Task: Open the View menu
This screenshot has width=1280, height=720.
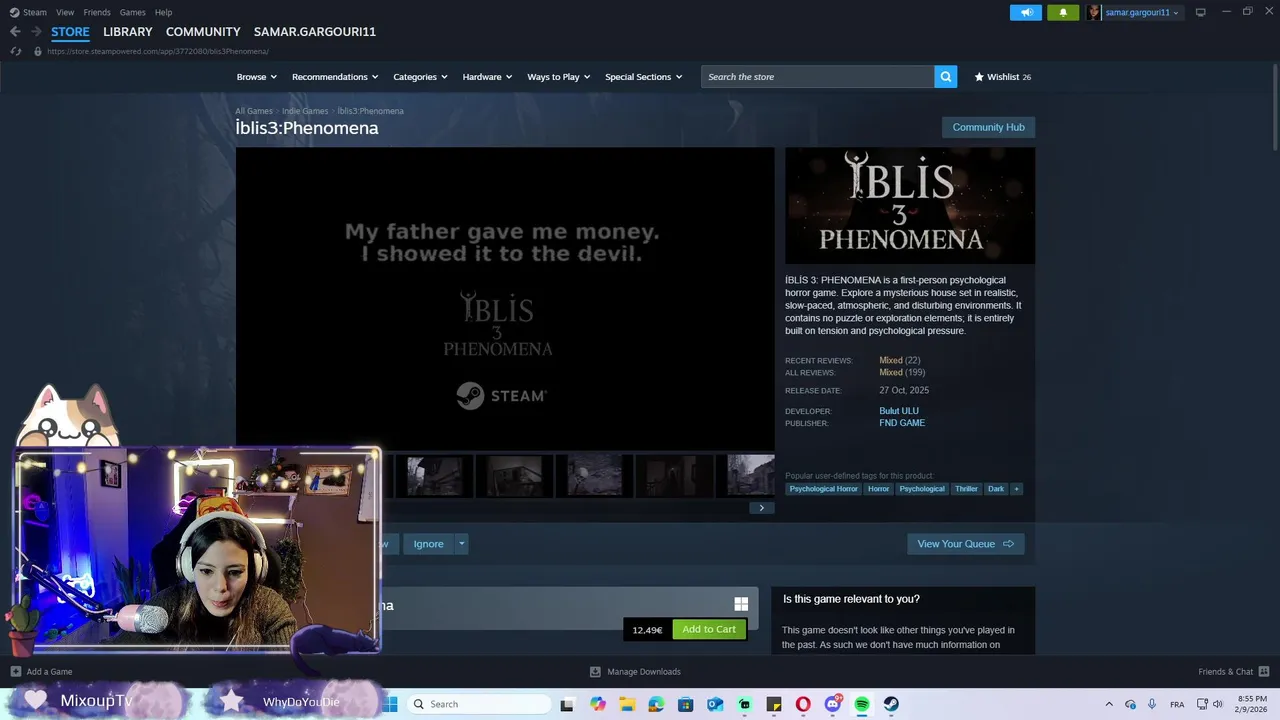Action: click(x=65, y=12)
